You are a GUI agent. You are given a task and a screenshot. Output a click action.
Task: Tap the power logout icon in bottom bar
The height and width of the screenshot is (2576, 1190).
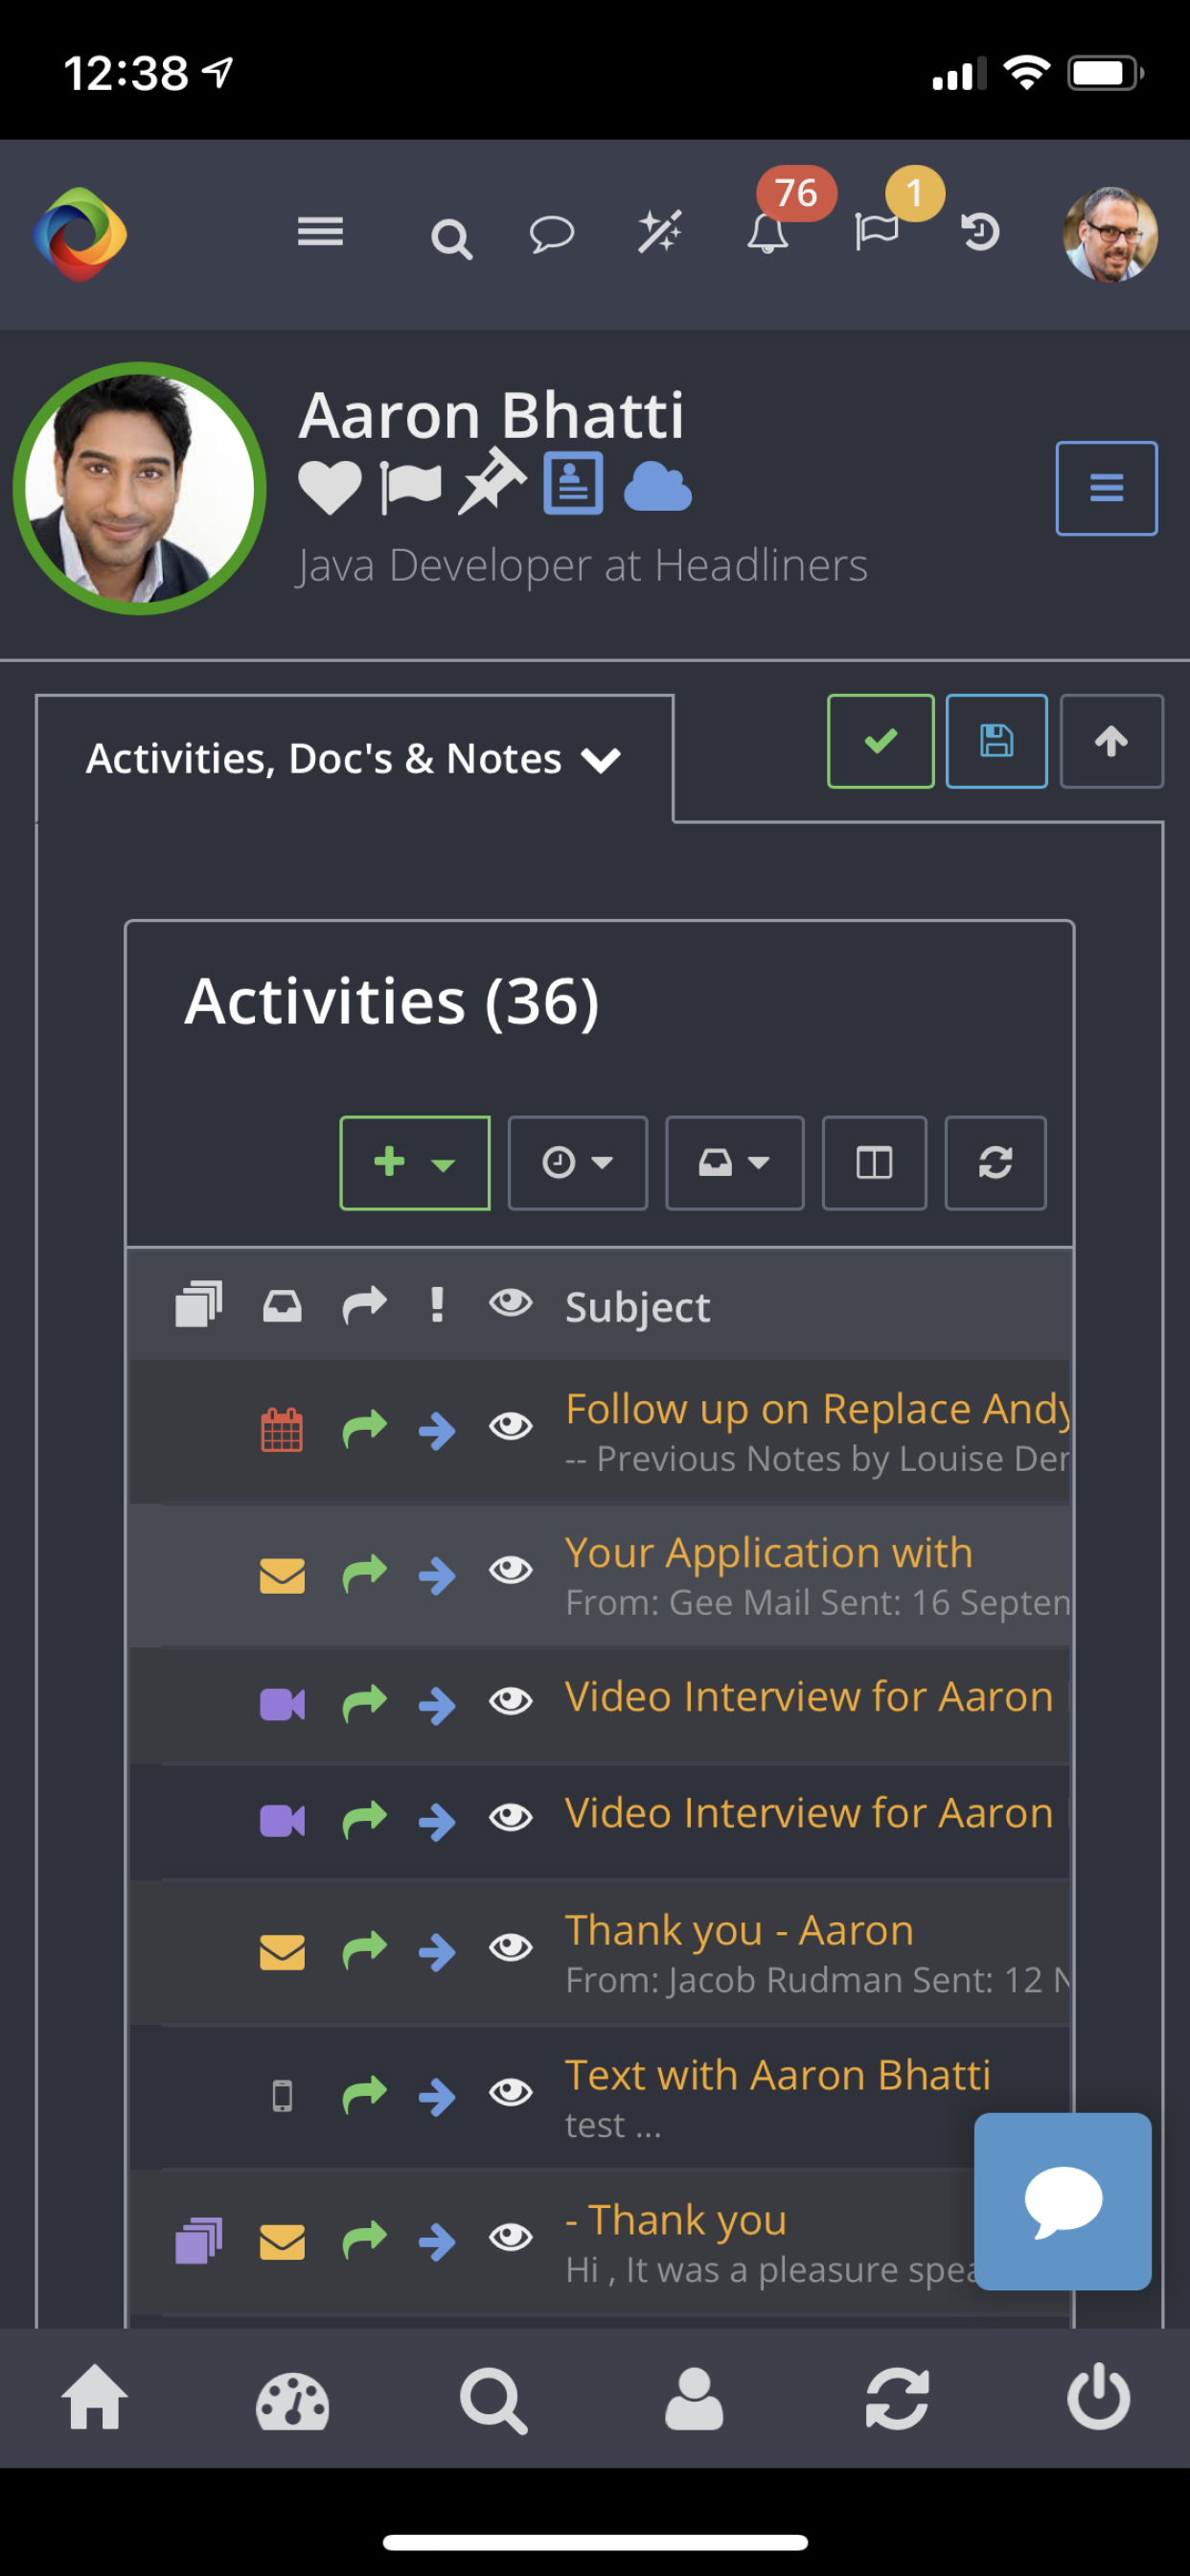coord(1098,2397)
